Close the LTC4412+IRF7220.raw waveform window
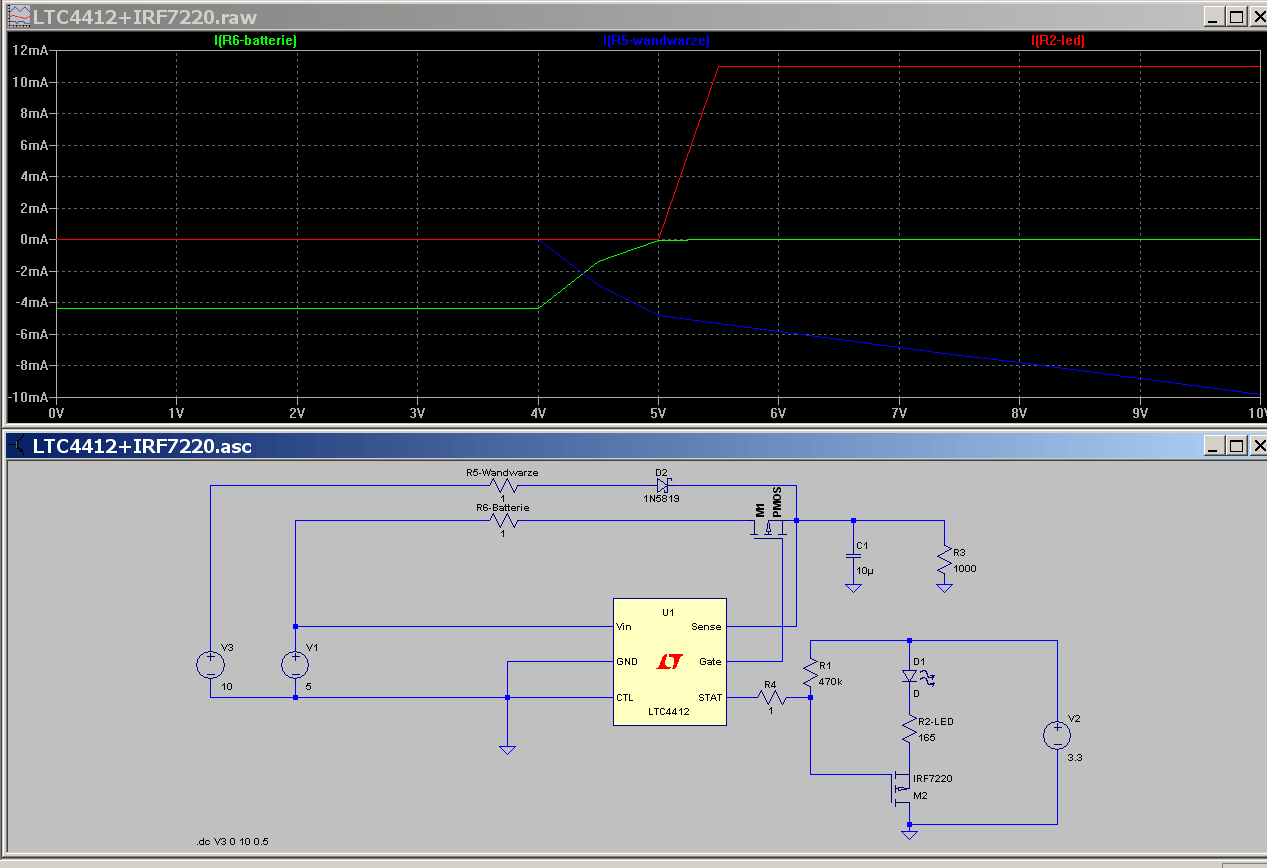 (1258, 17)
